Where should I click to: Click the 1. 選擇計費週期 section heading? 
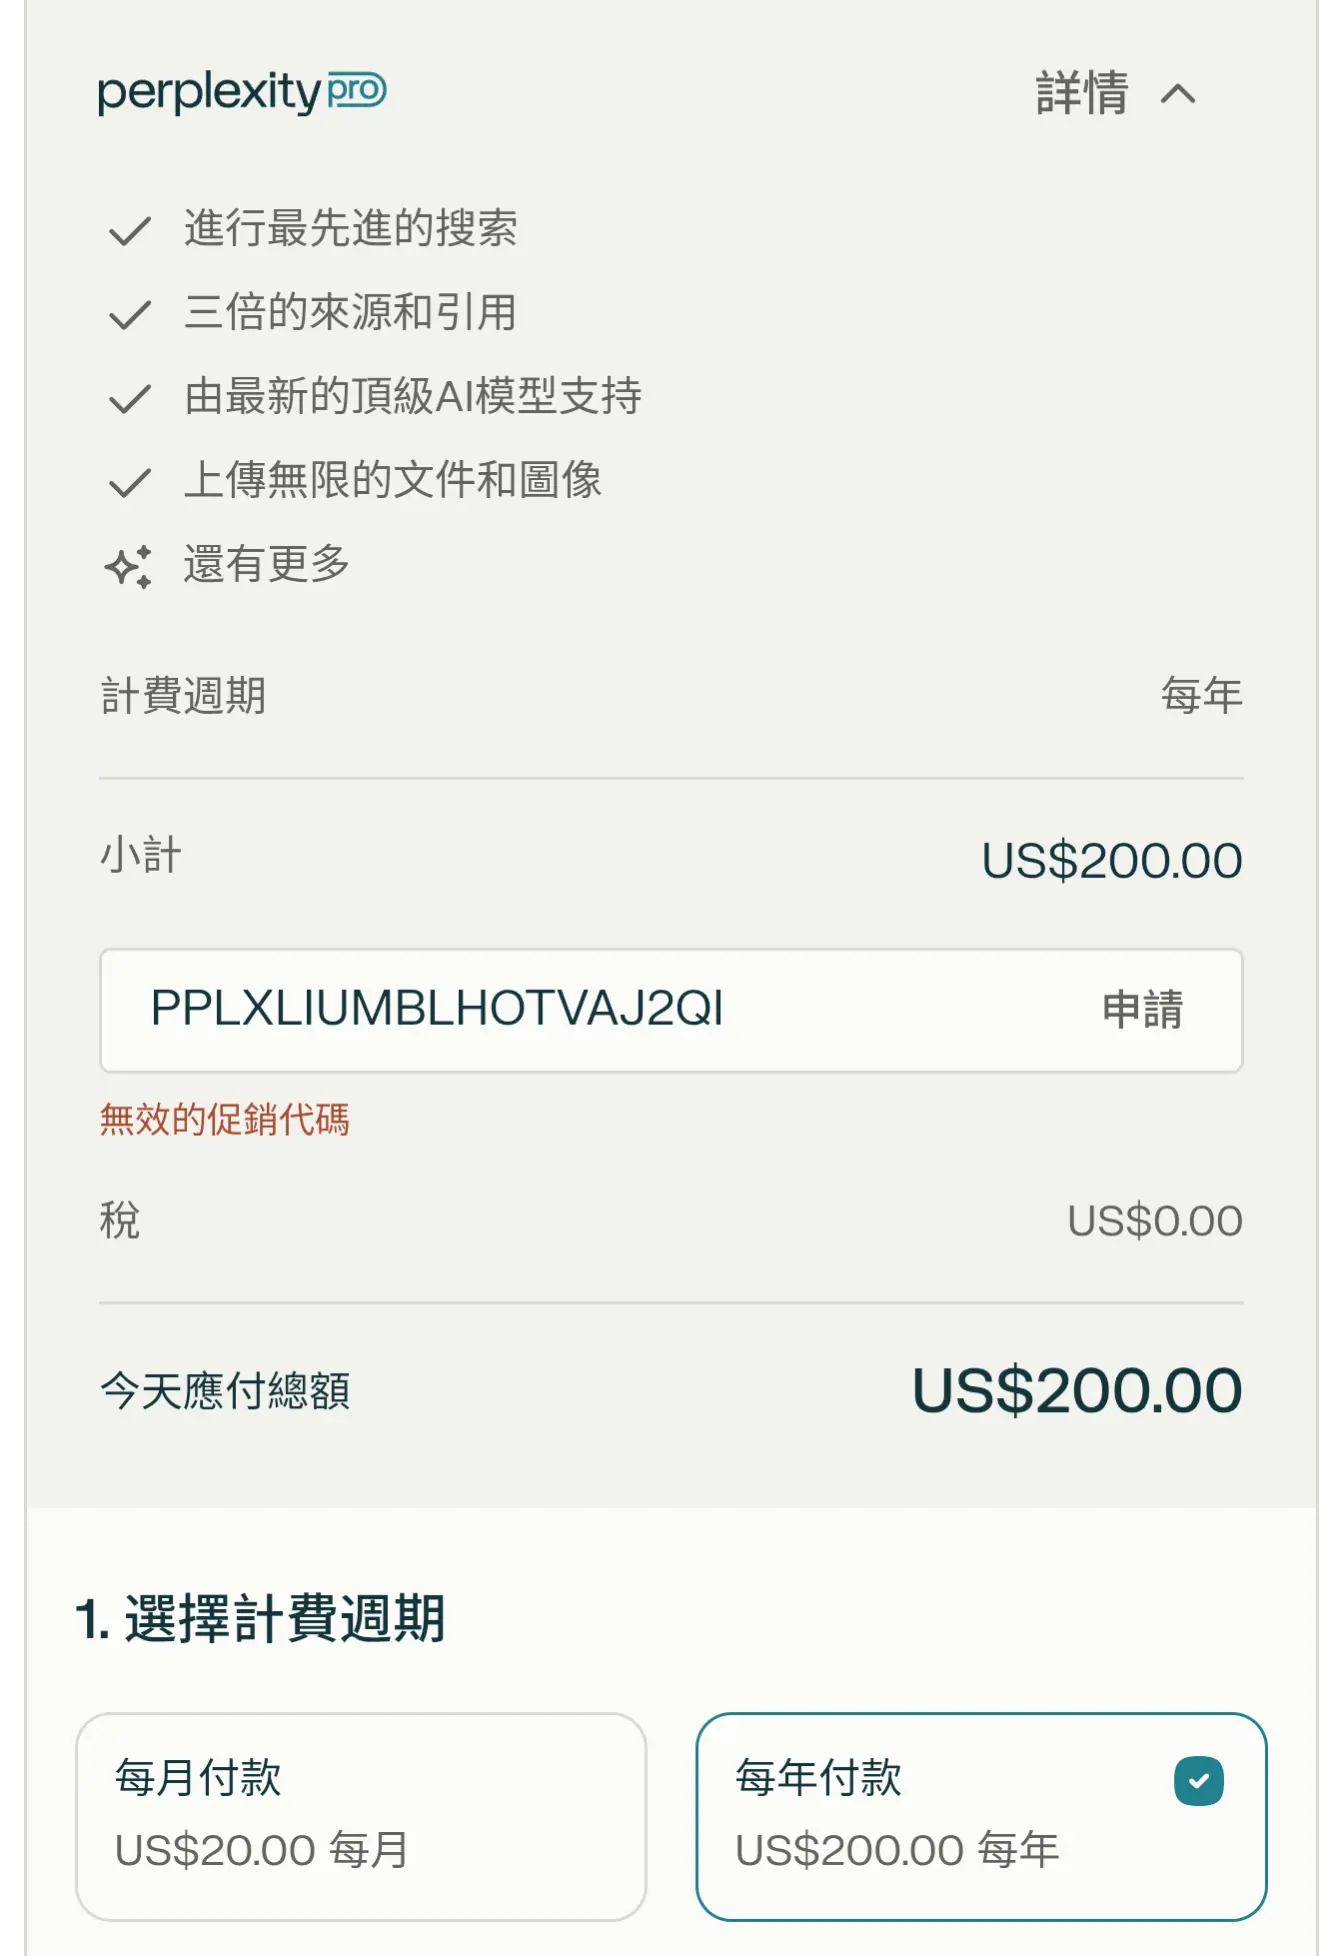click(260, 1618)
